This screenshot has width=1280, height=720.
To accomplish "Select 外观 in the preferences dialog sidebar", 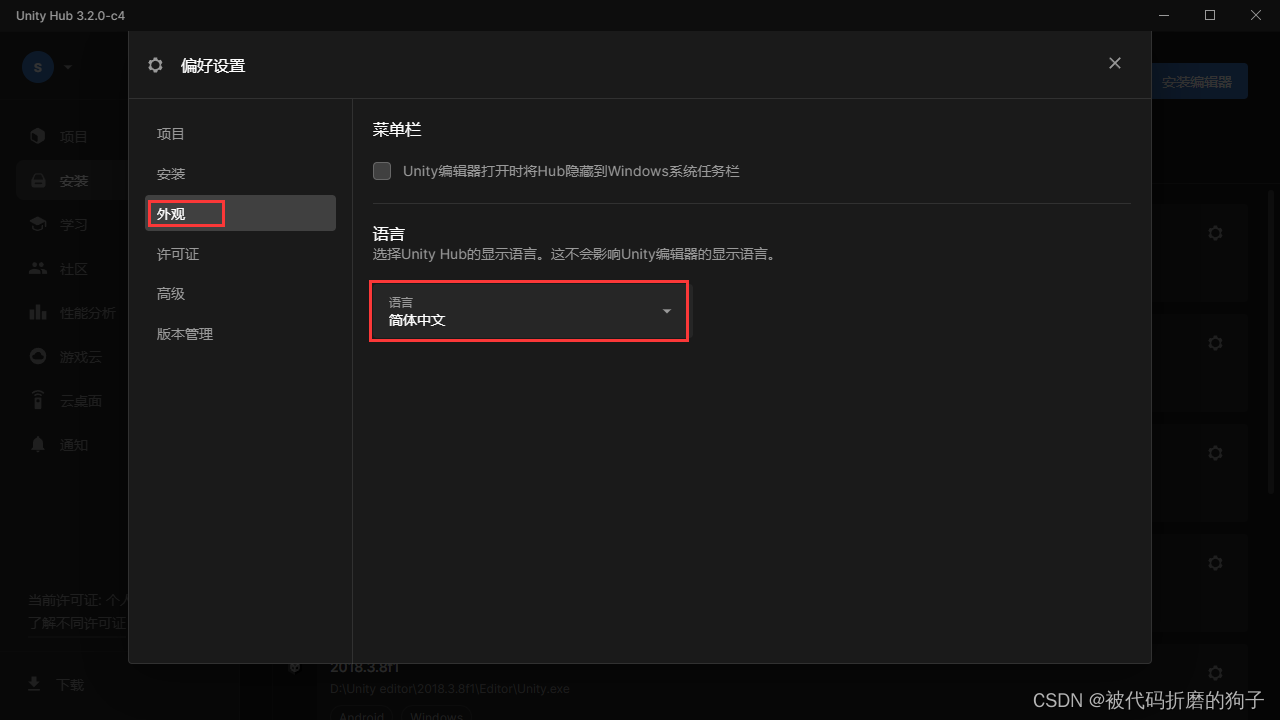I will pyautogui.click(x=240, y=214).
